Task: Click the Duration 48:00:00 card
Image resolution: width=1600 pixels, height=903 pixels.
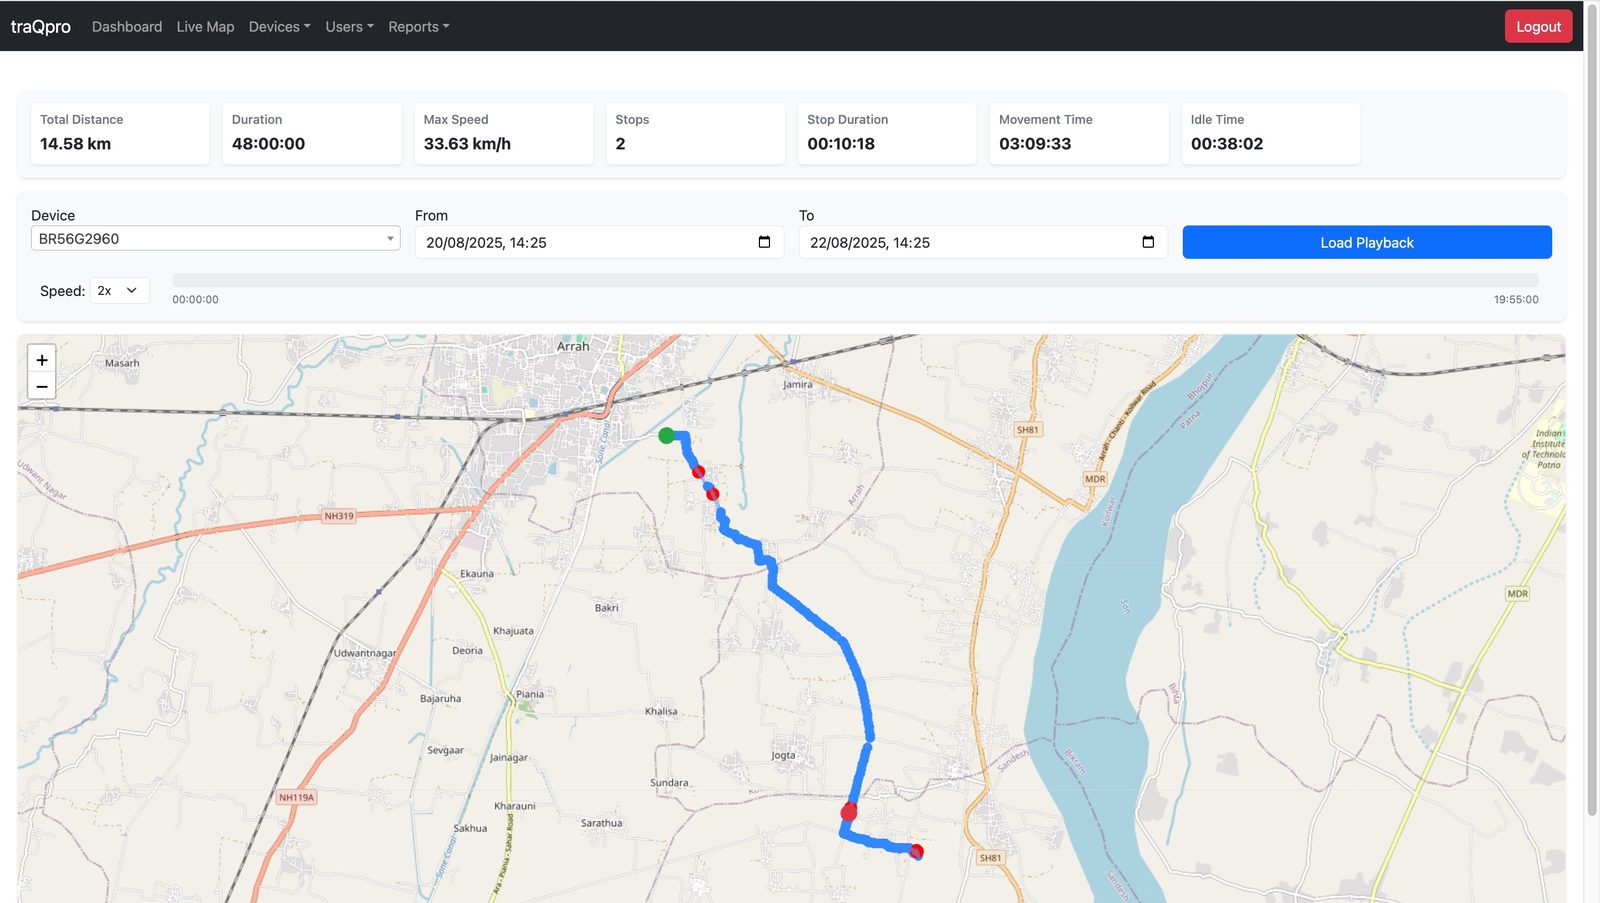Action: (312, 134)
